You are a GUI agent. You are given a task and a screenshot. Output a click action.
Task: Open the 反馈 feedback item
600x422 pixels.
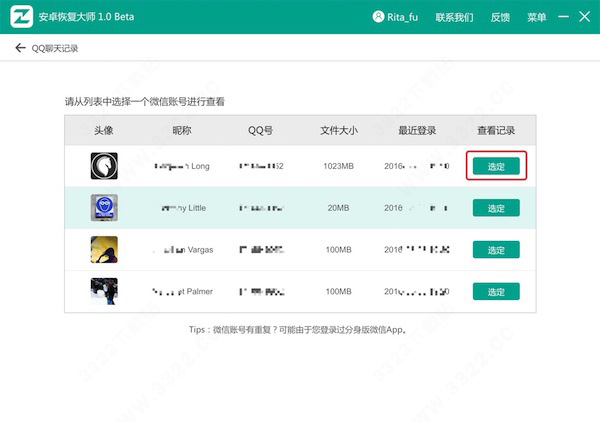500,17
